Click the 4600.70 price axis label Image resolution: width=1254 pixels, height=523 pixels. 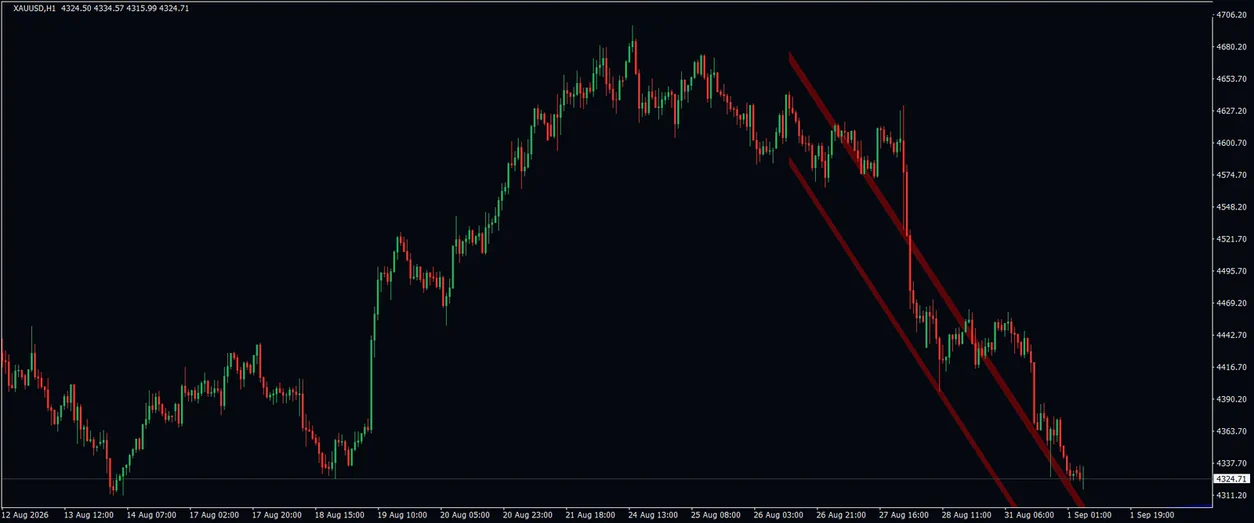(1231, 143)
